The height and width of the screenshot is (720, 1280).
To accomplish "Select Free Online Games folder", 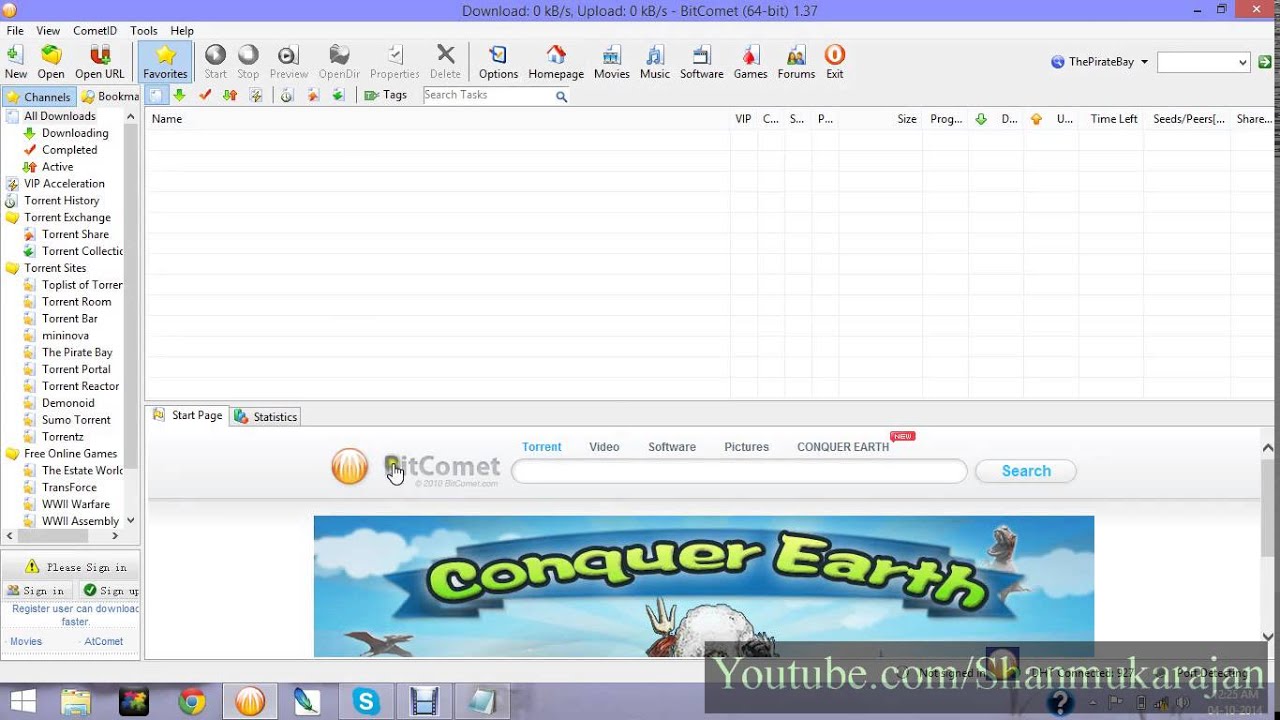I will [x=70, y=454].
